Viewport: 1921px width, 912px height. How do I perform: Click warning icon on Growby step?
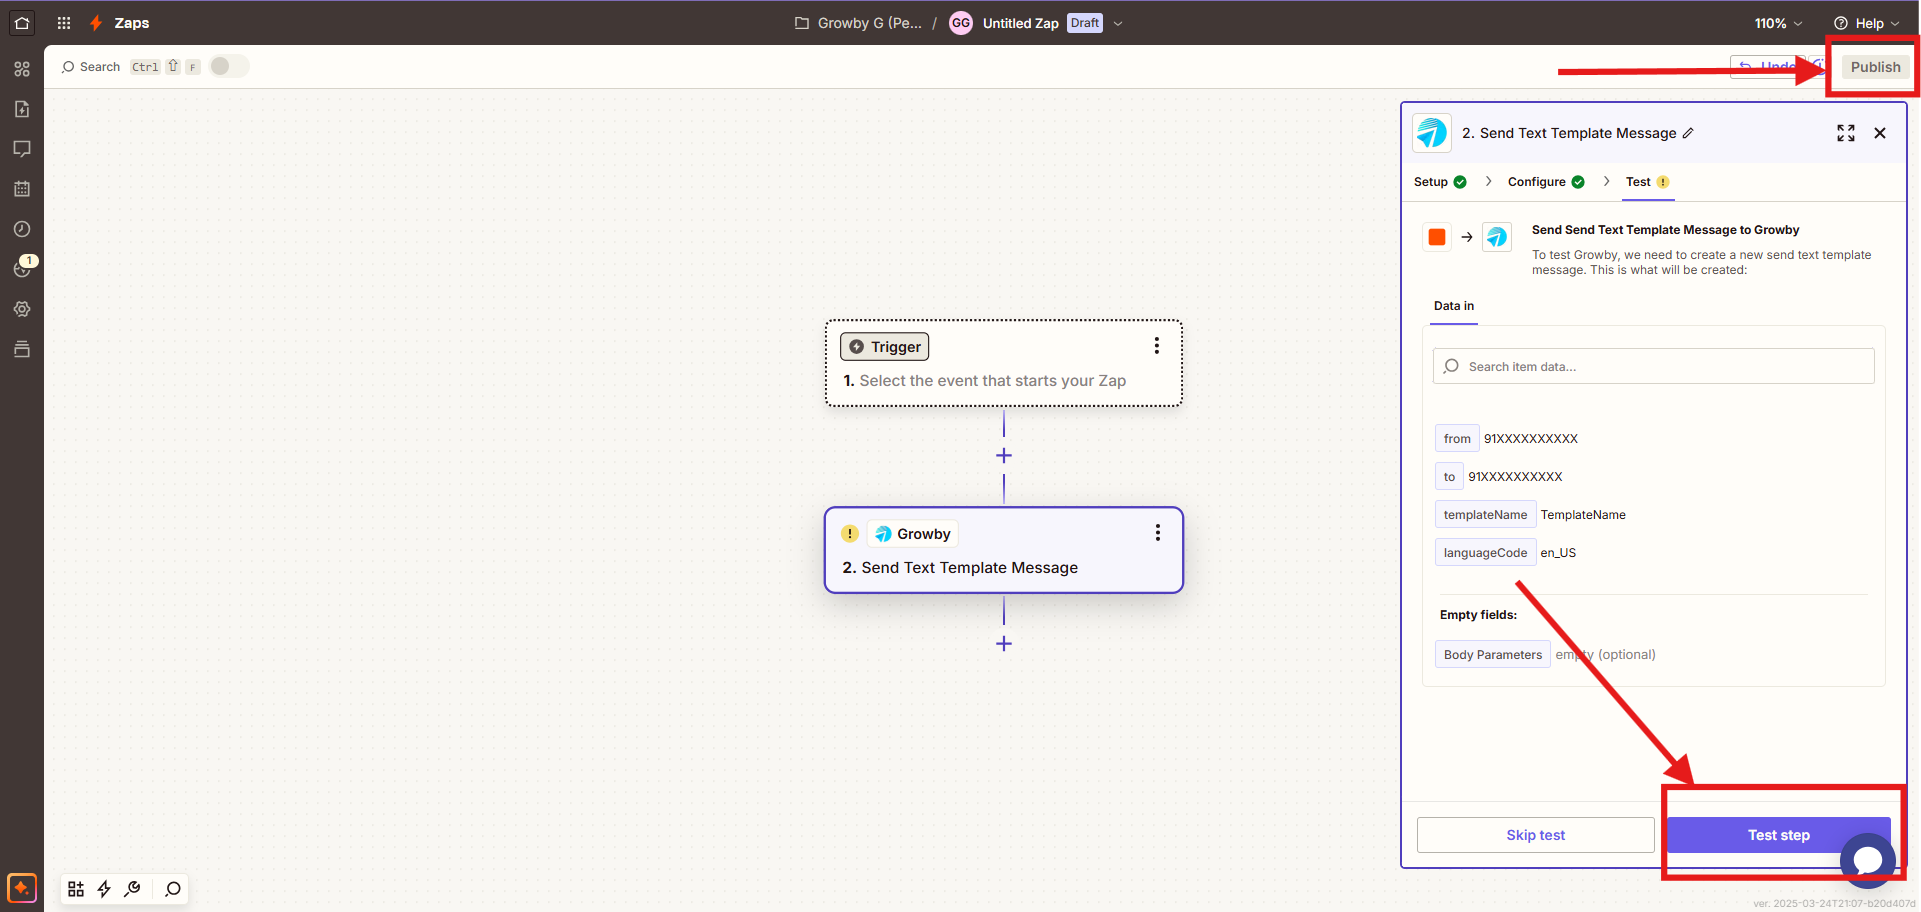850,533
